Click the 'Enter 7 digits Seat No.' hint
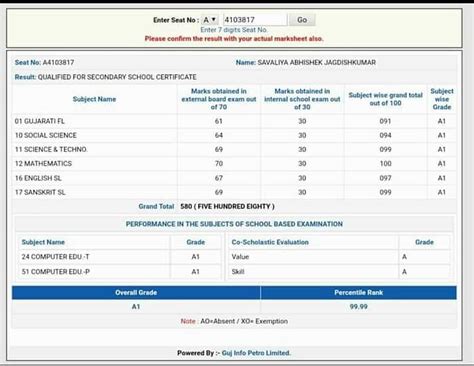 (x=234, y=30)
